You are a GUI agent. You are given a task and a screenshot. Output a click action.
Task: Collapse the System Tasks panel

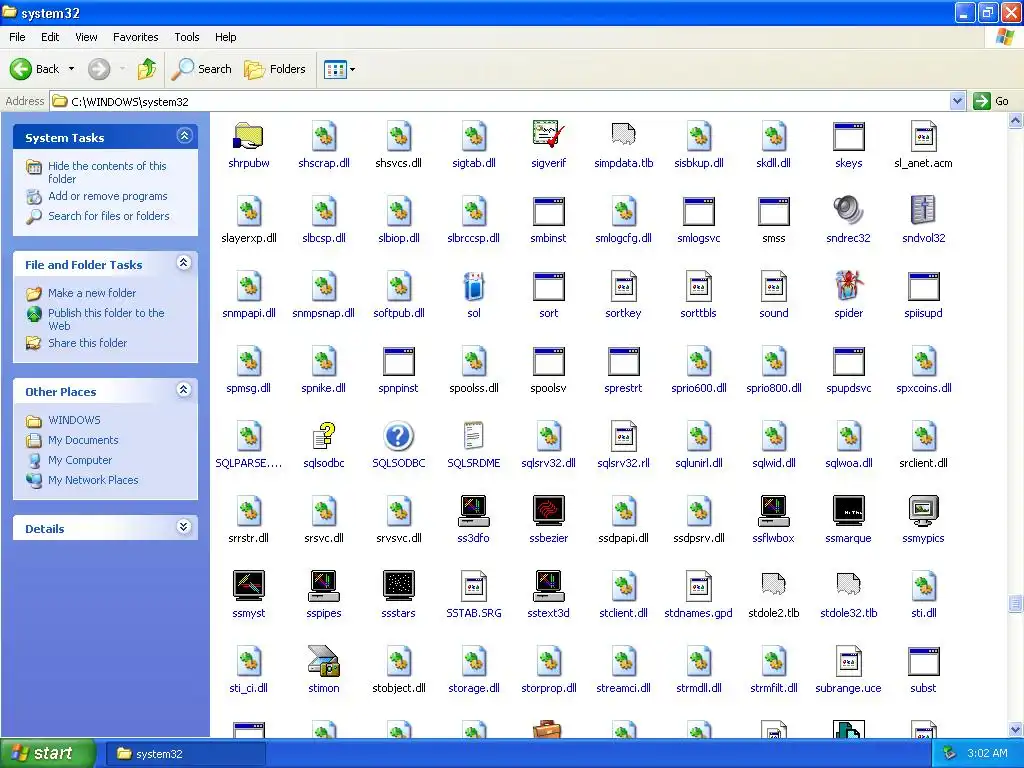184,136
